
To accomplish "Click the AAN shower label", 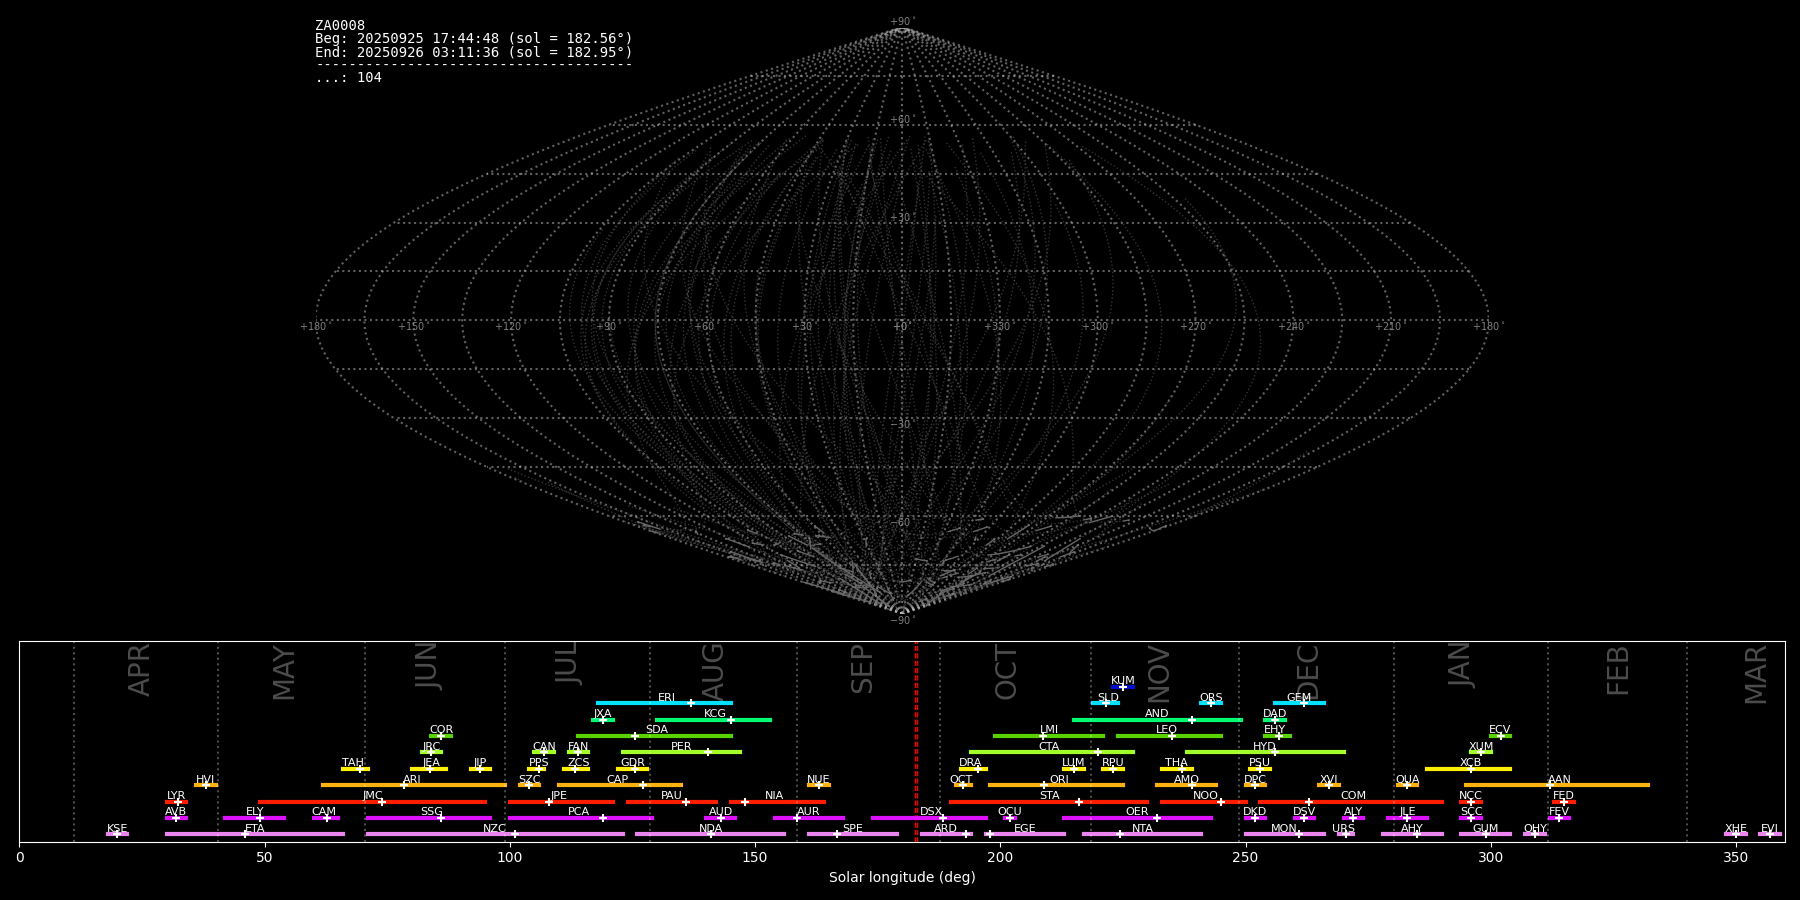I will pyautogui.click(x=1560, y=780).
